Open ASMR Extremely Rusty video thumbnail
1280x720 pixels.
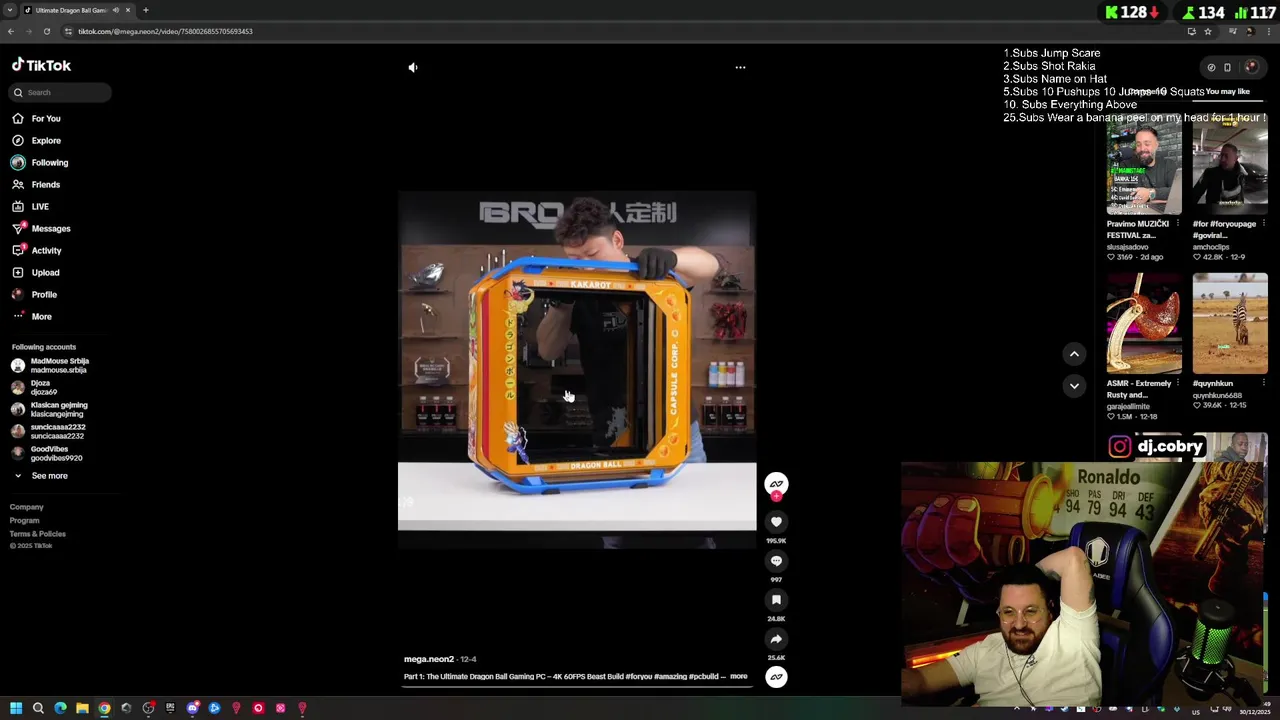click(x=1144, y=324)
